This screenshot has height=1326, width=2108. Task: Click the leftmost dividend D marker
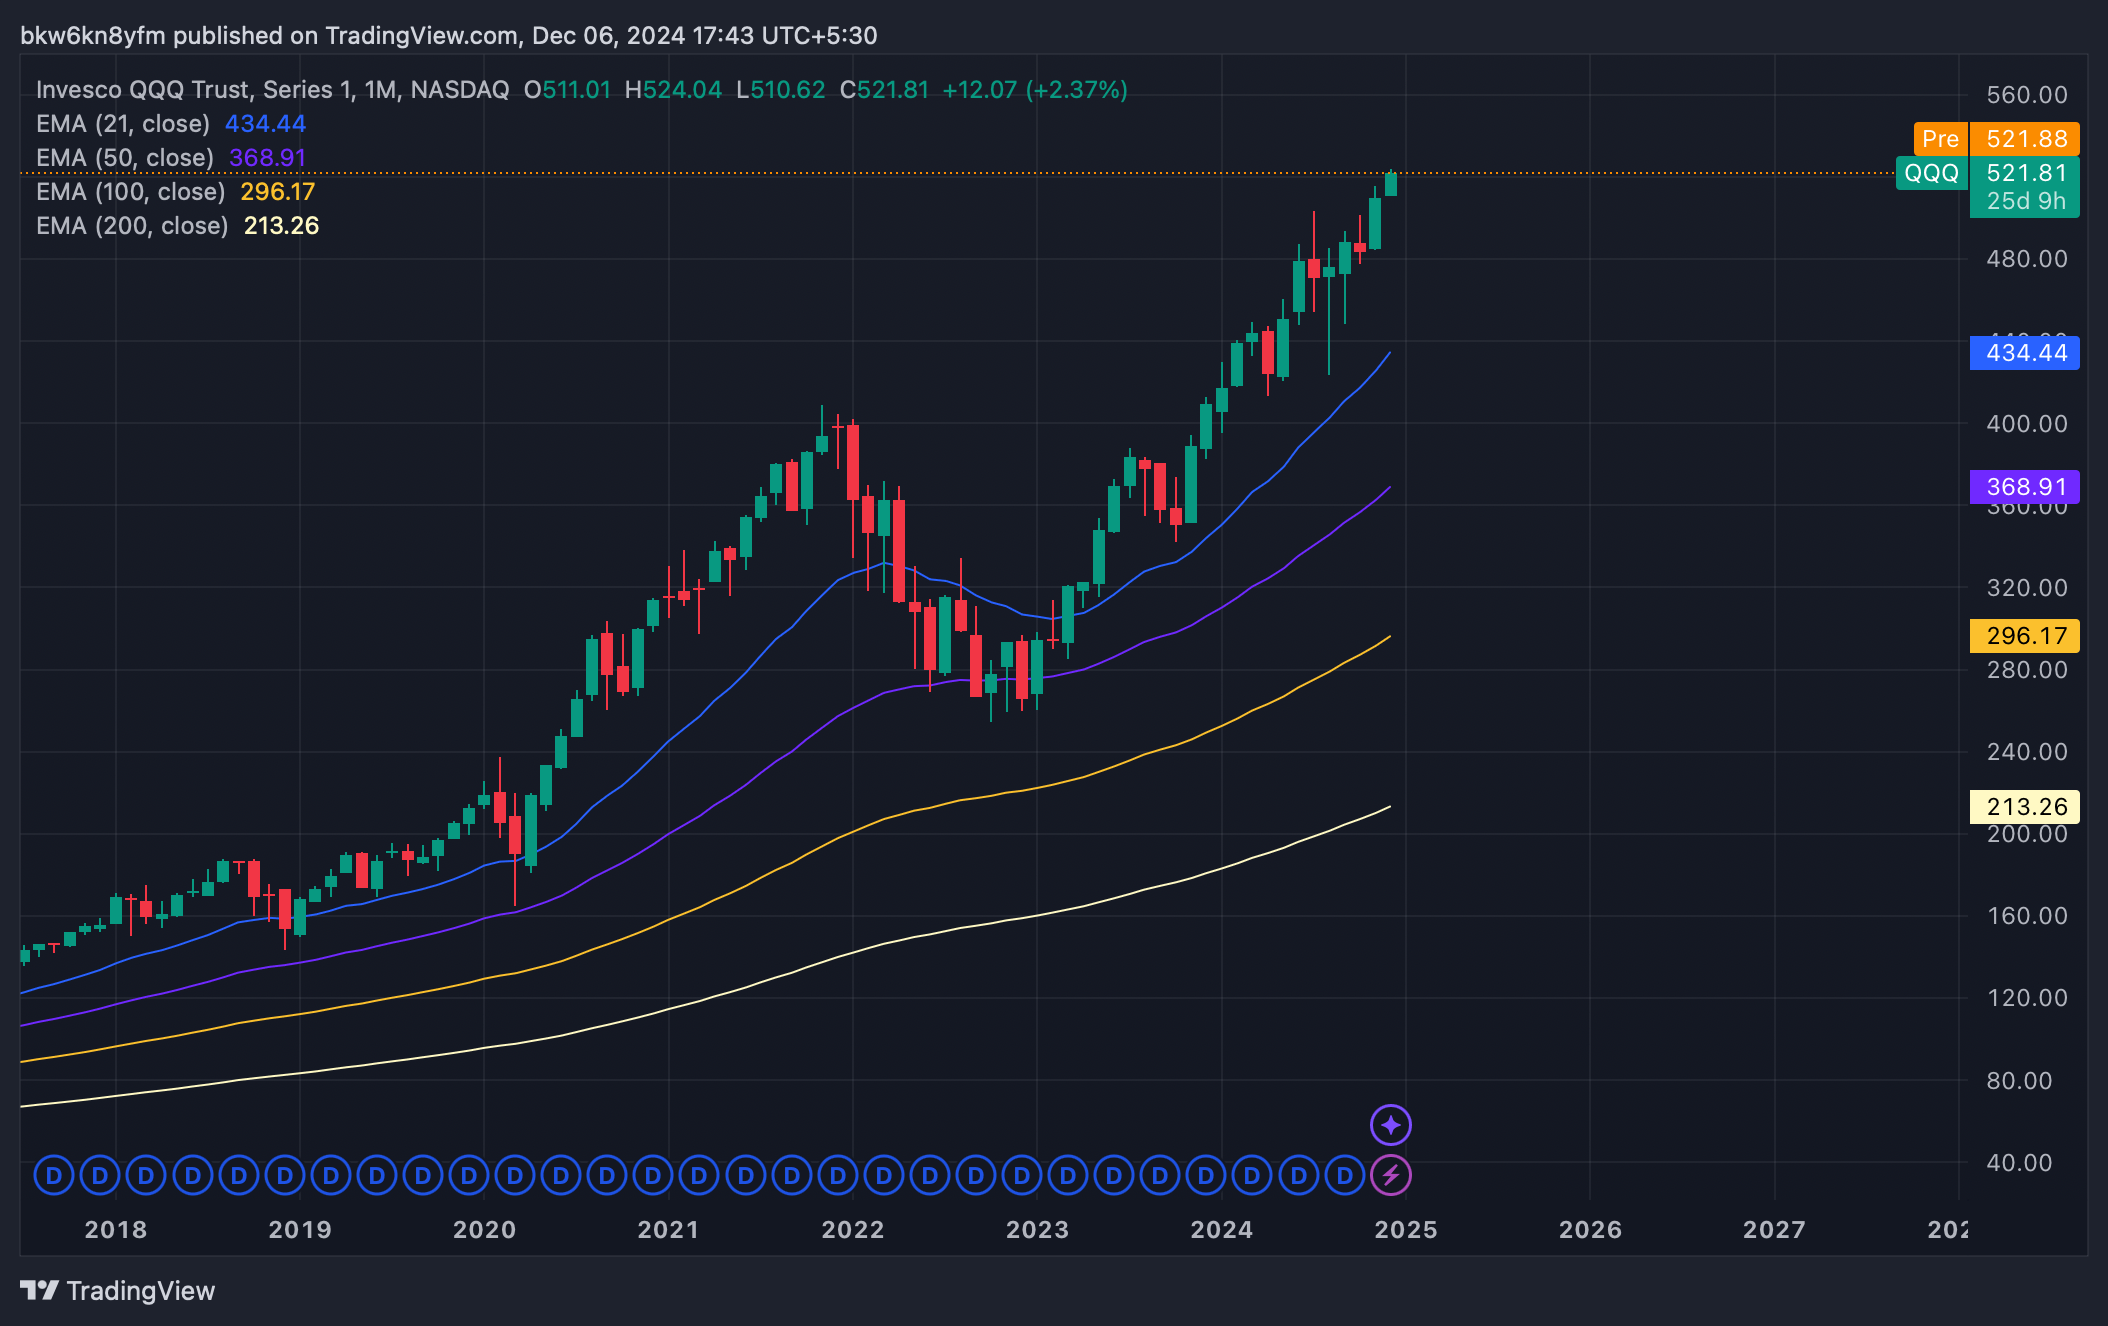(54, 1175)
